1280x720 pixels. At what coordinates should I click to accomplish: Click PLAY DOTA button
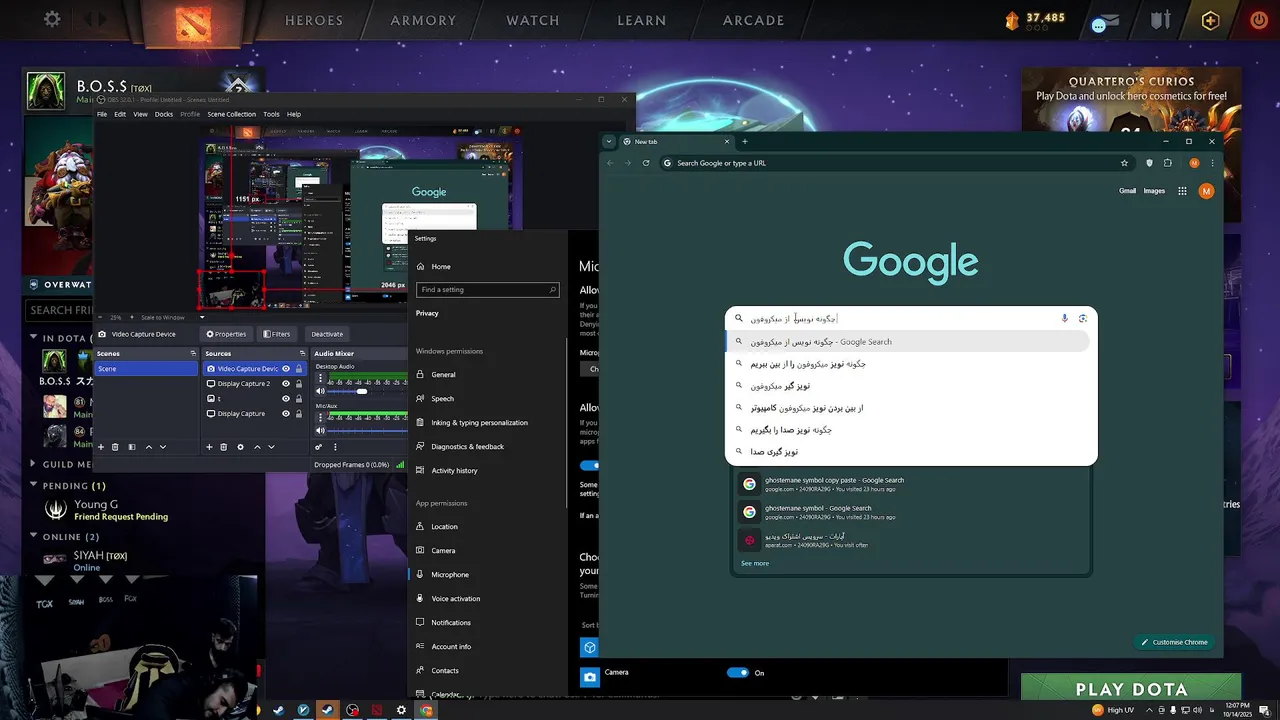(1131, 689)
